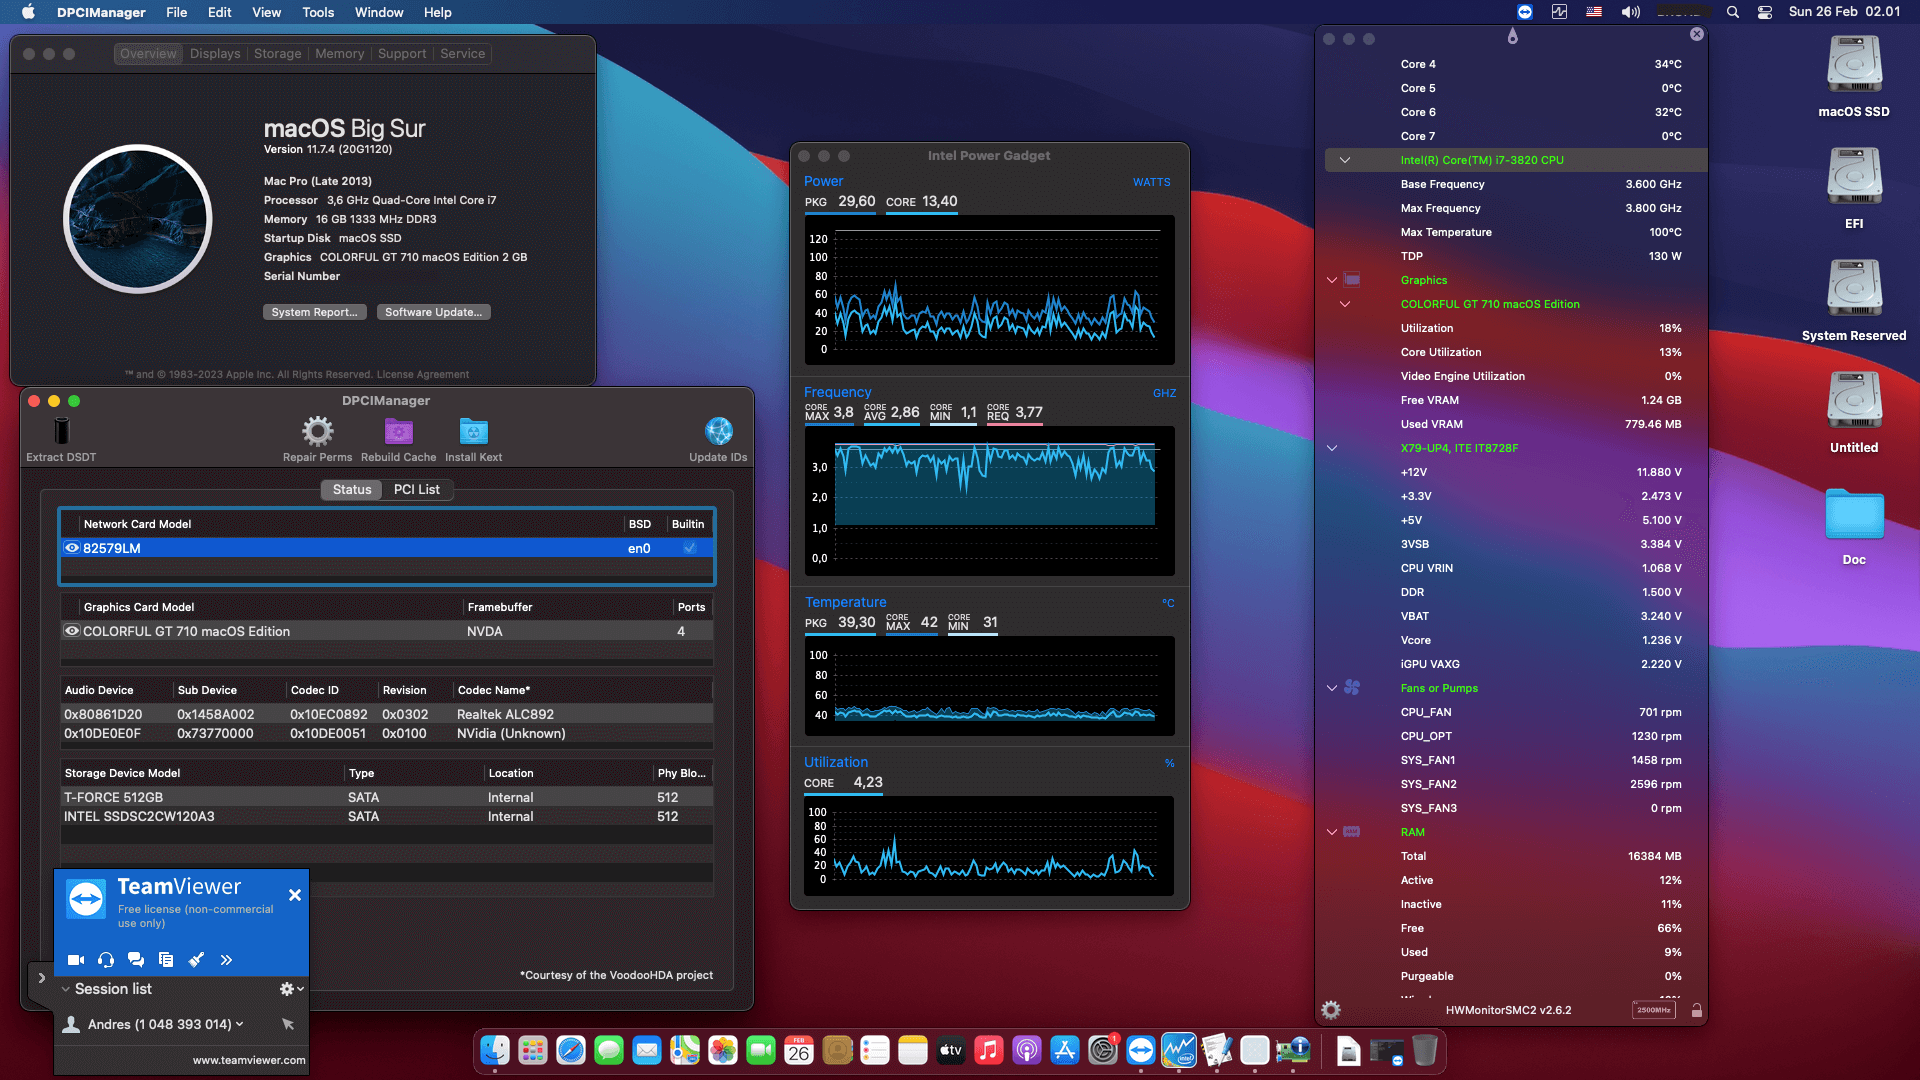Toggle visibility of the 82579LM network card

tap(71, 548)
